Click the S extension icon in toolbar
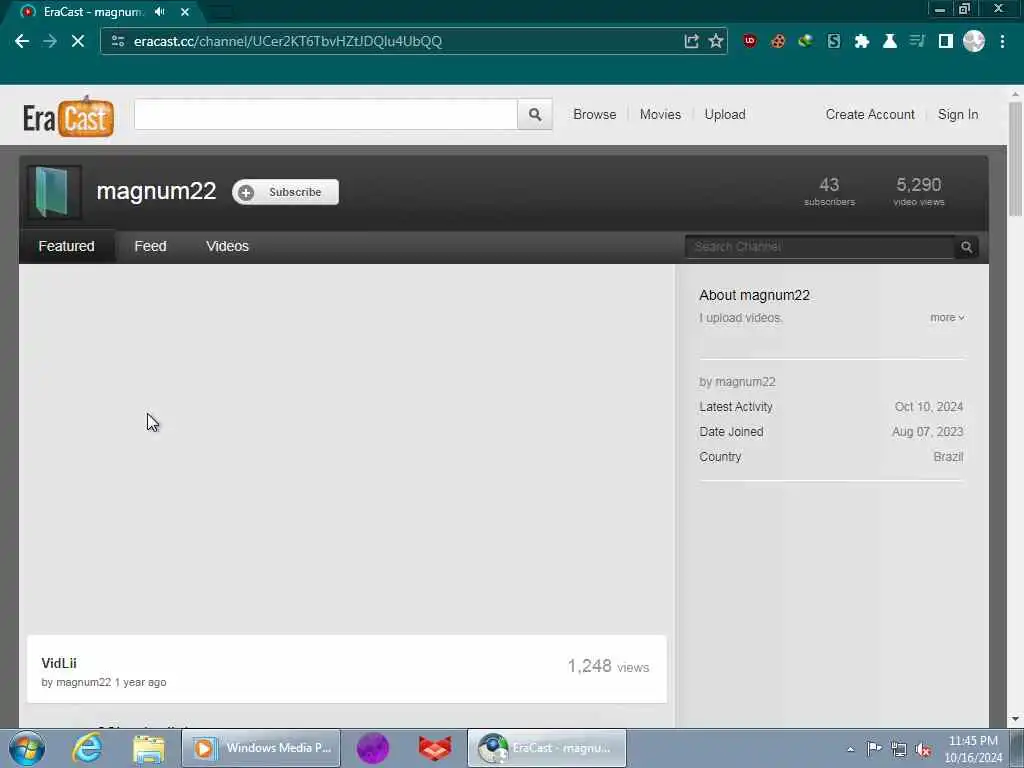The image size is (1024, 768). (834, 41)
